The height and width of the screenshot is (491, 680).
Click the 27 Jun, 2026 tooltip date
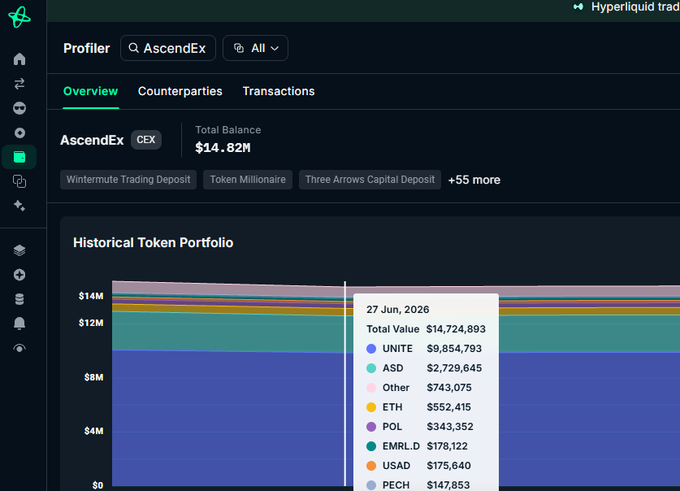(398, 310)
